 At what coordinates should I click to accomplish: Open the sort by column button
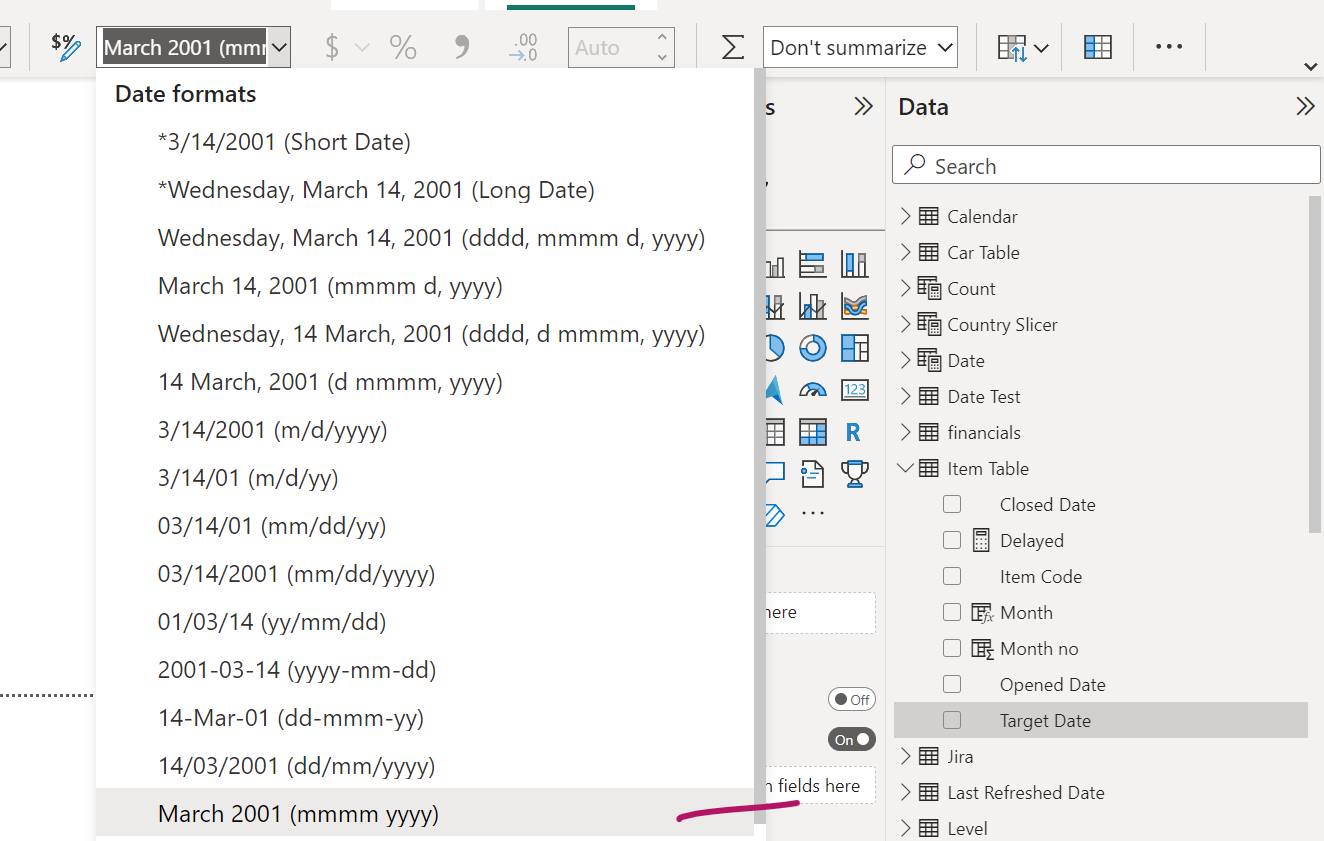point(1023,47)
